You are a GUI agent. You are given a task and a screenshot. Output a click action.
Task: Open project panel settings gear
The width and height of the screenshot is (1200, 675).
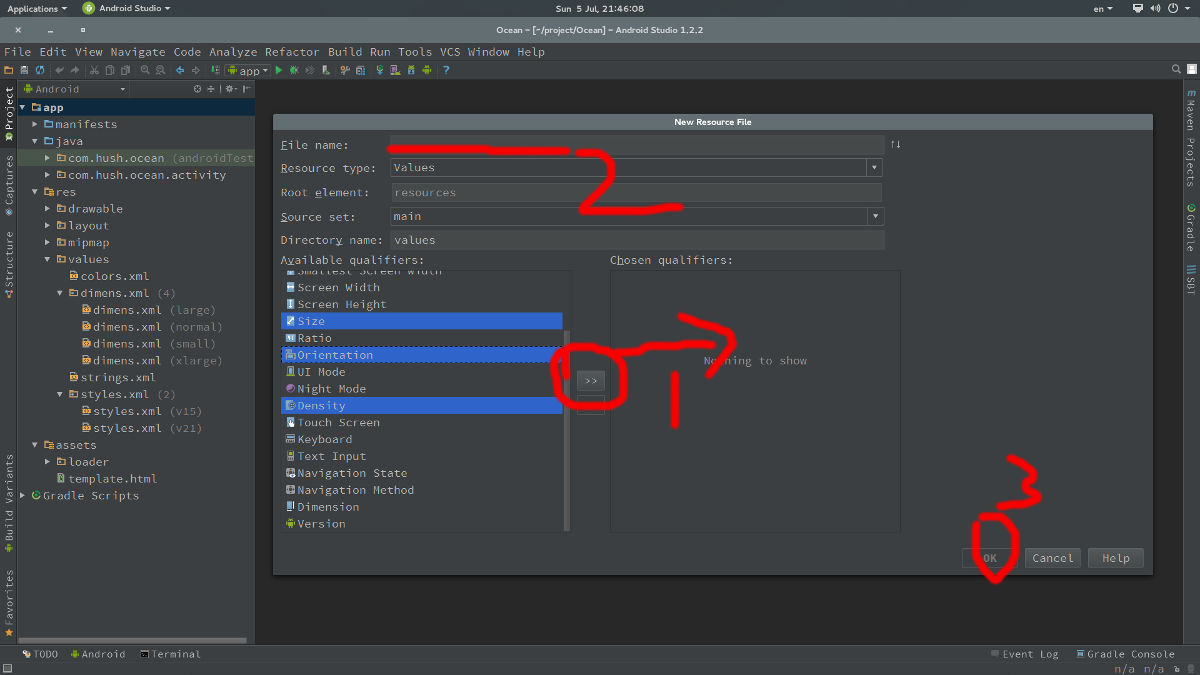(229, 89)
